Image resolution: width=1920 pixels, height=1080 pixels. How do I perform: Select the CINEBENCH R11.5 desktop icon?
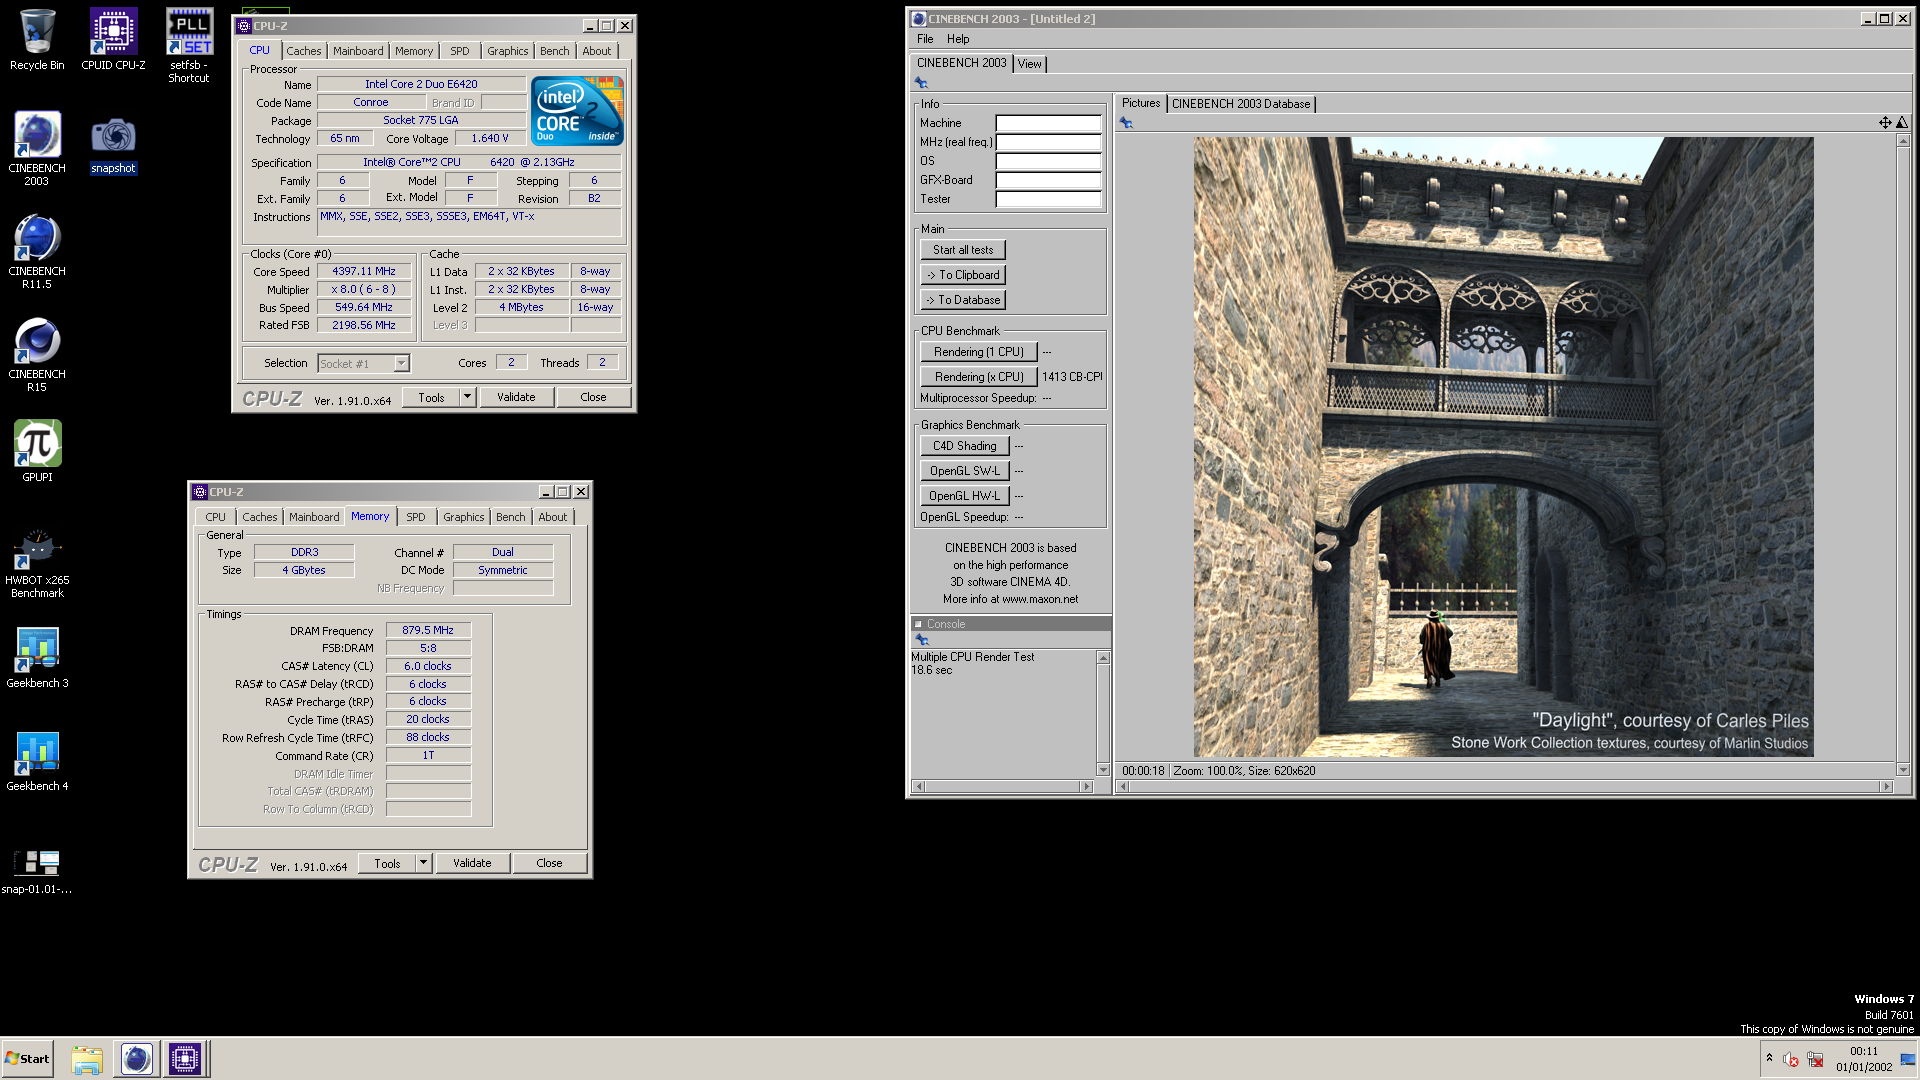point(37,251)
